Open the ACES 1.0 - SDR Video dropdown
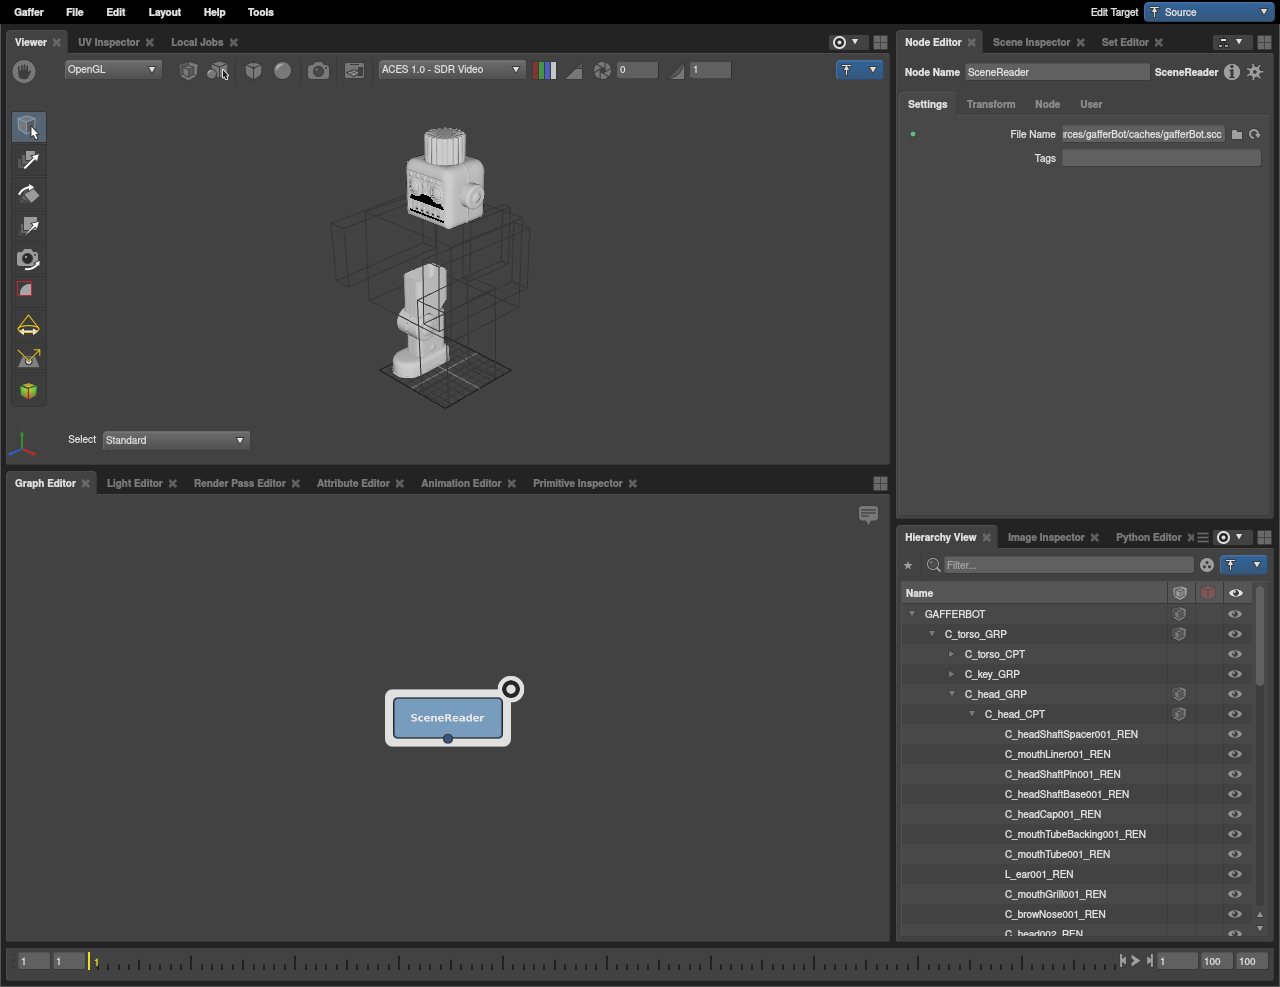 click(x=451, y=70)
